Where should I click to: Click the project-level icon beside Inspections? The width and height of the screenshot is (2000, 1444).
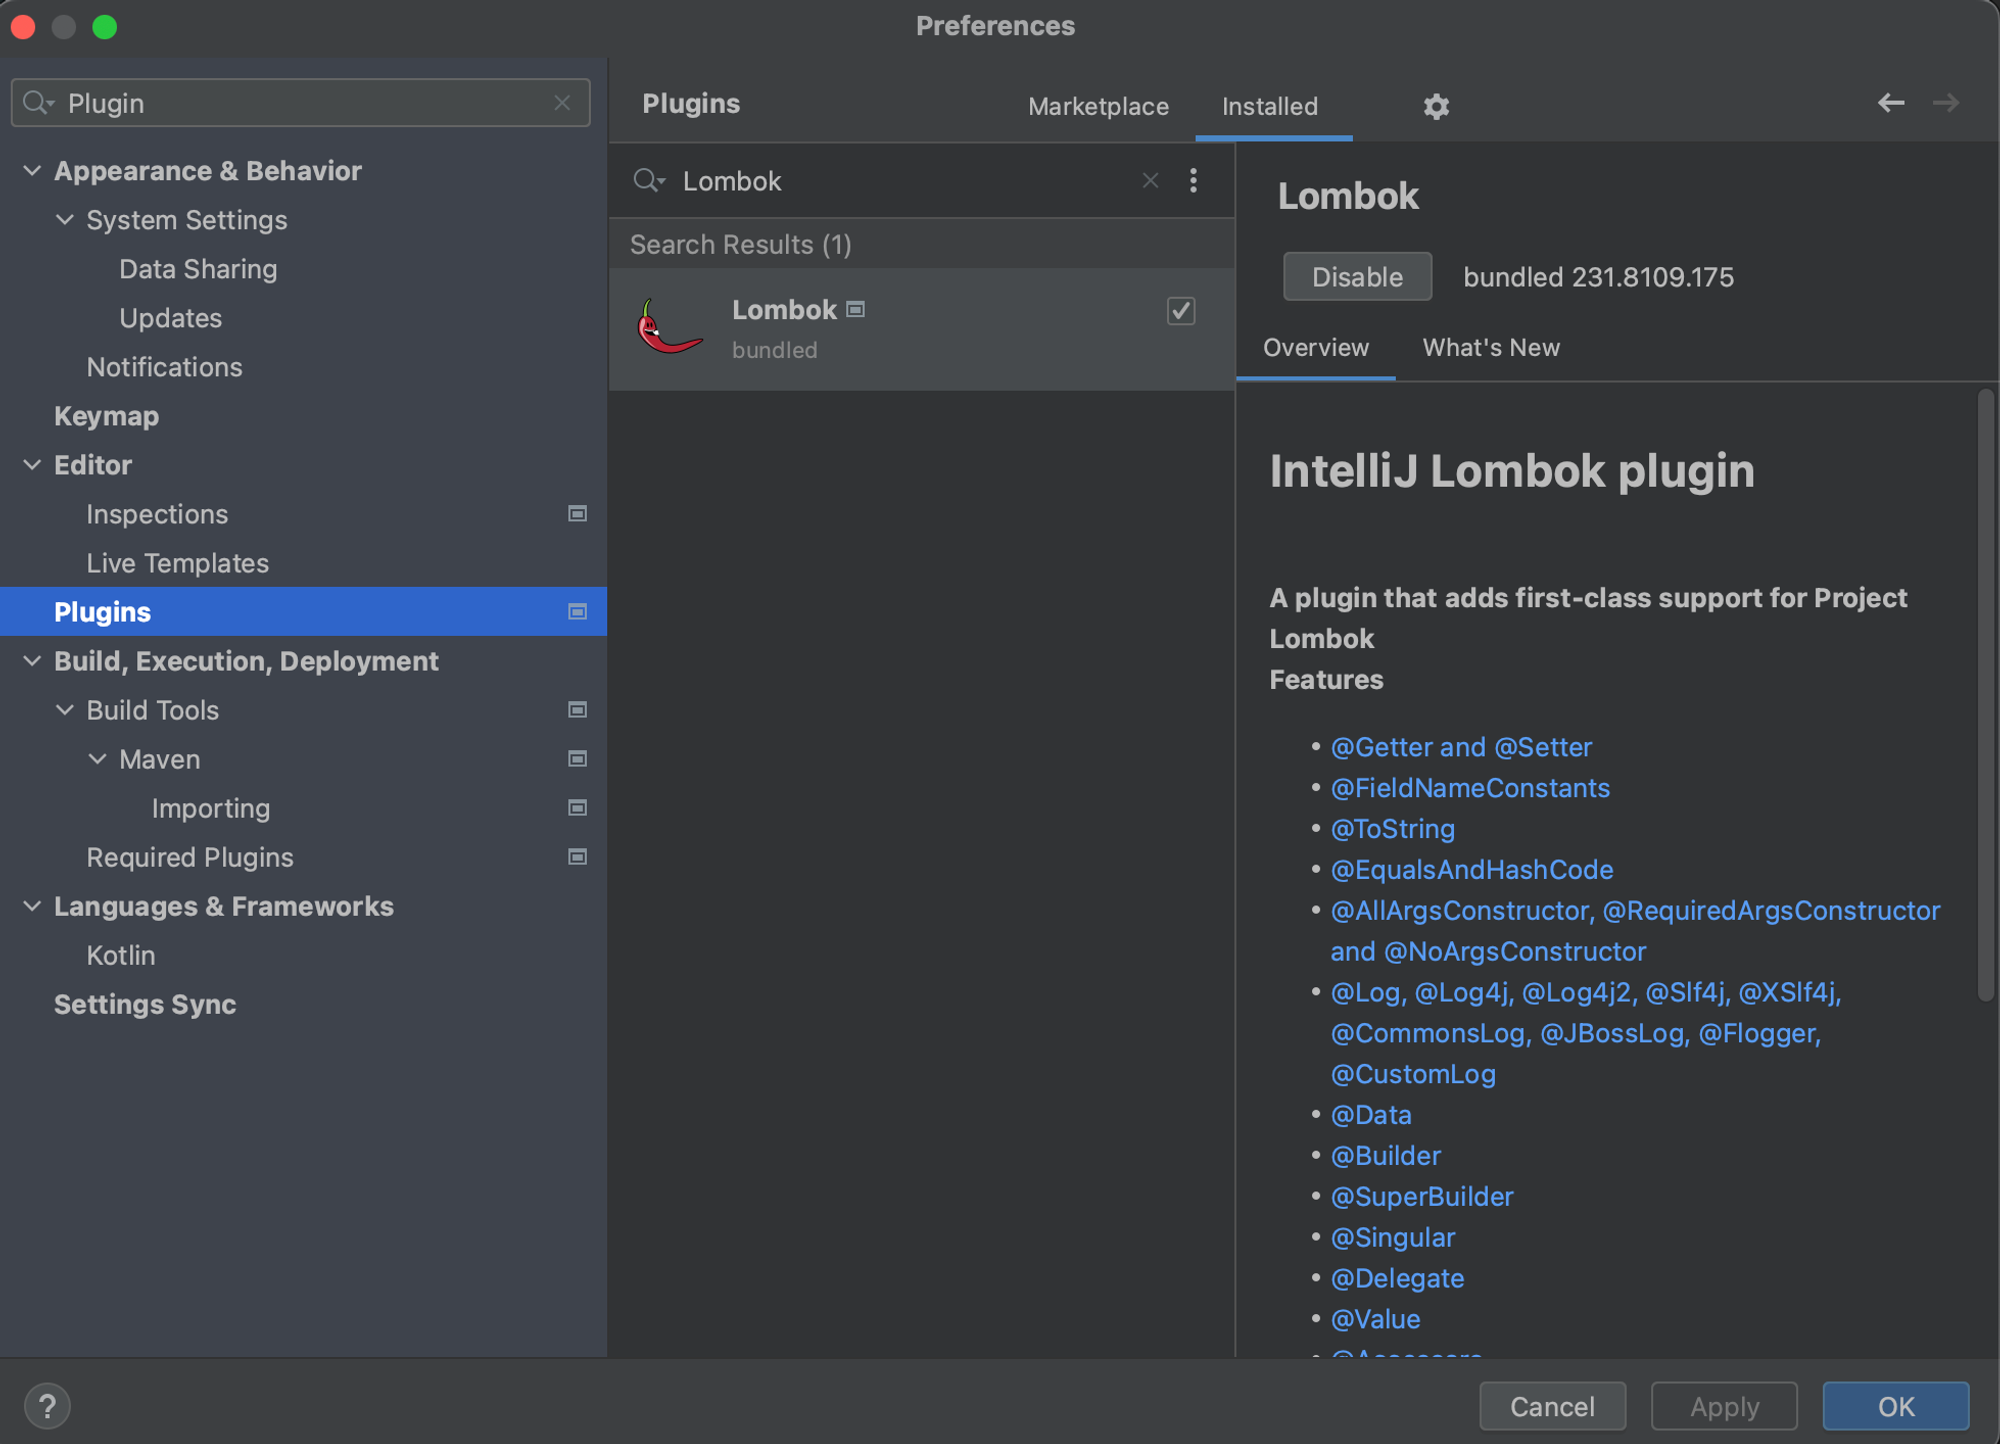(x=577, y=514)
